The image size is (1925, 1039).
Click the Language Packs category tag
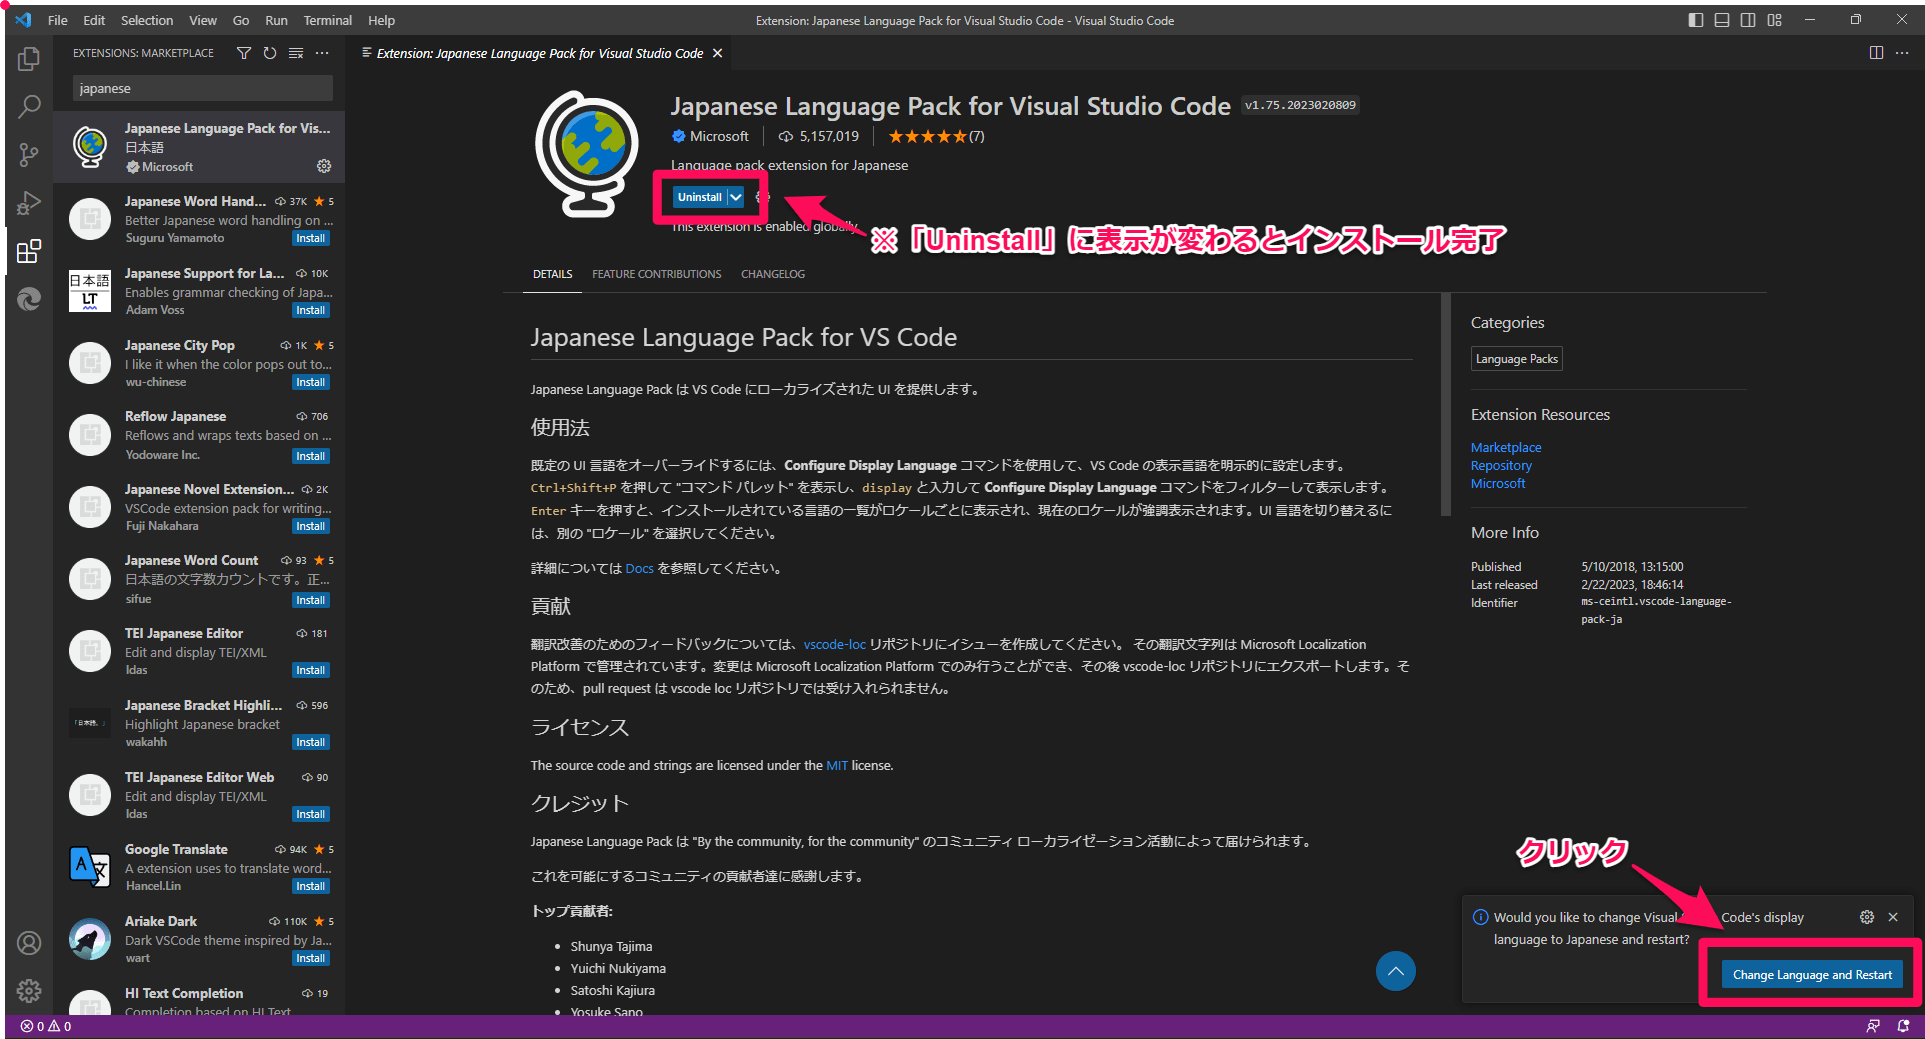[x=1516, y=359]
